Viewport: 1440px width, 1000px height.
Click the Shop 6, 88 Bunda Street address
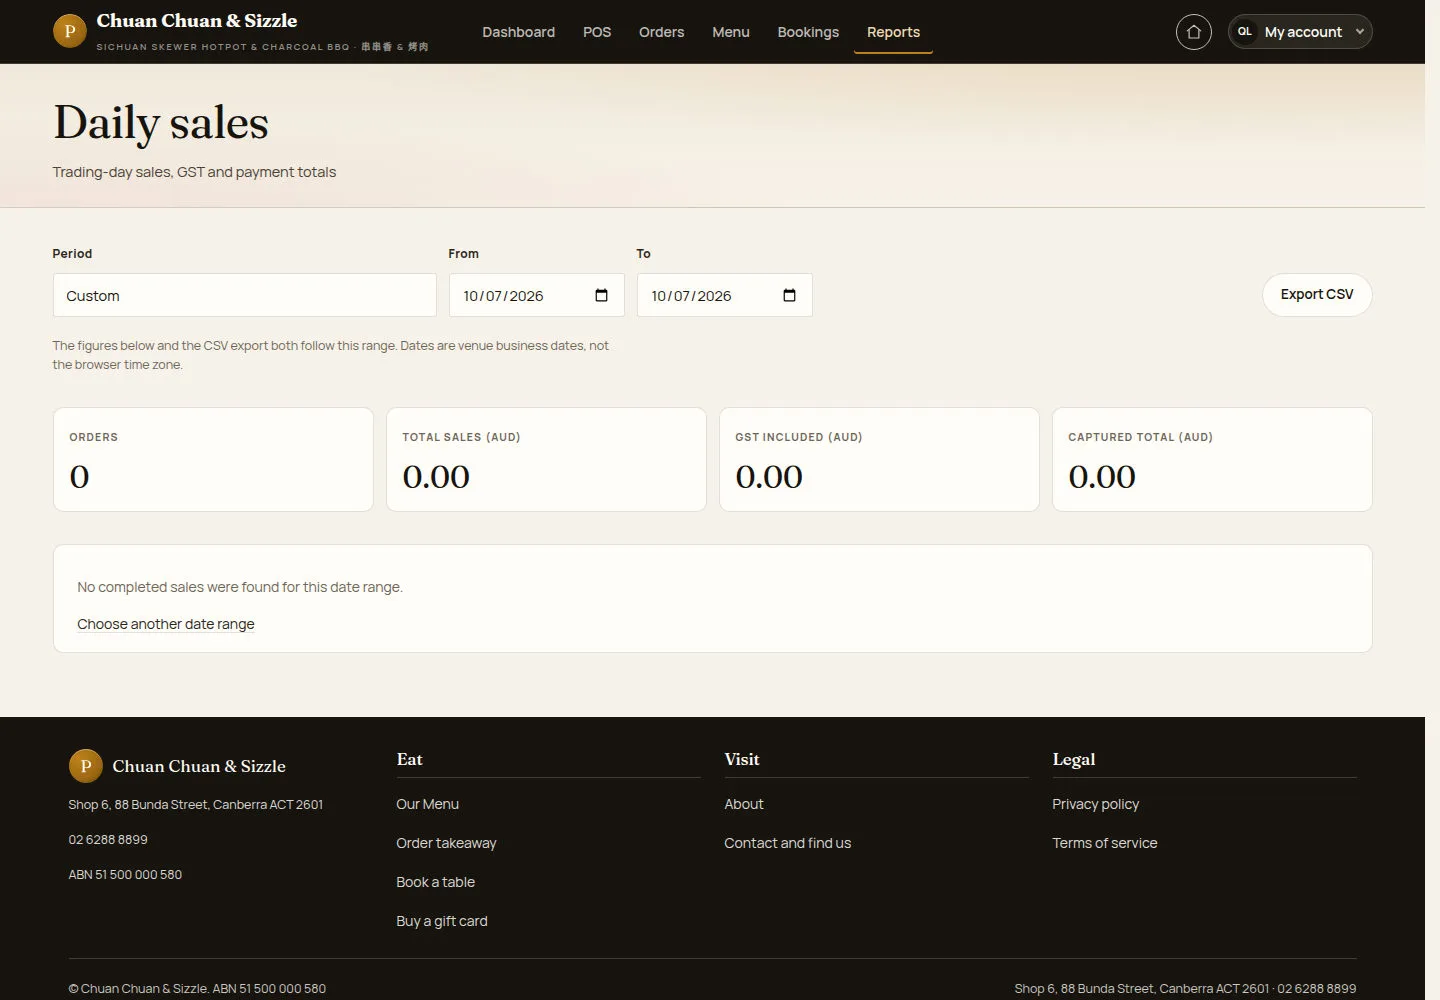(195, 805)
